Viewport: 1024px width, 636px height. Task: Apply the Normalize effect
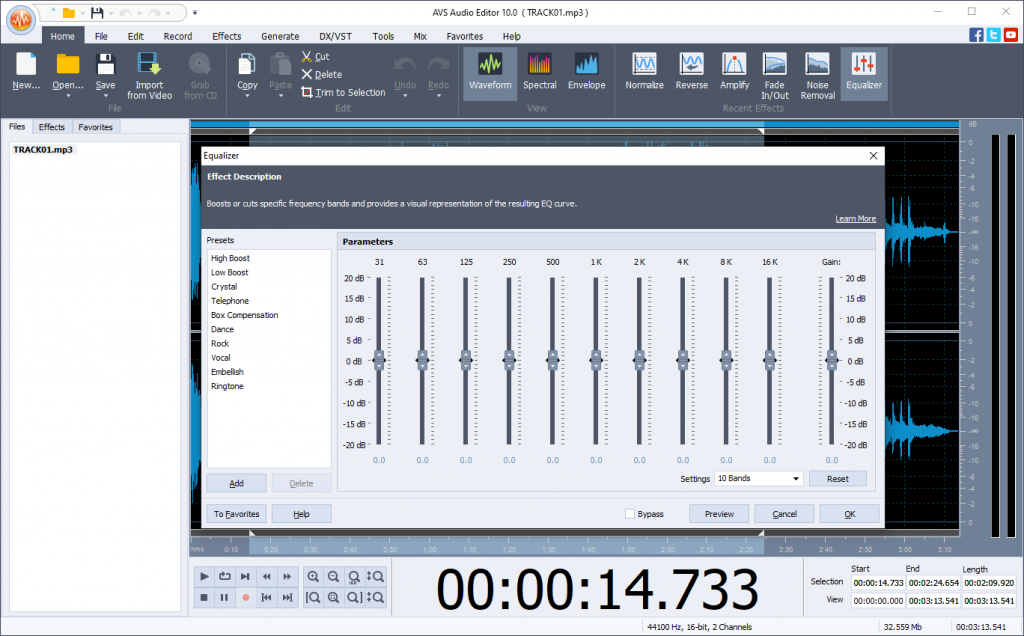(x=644, y=73)
